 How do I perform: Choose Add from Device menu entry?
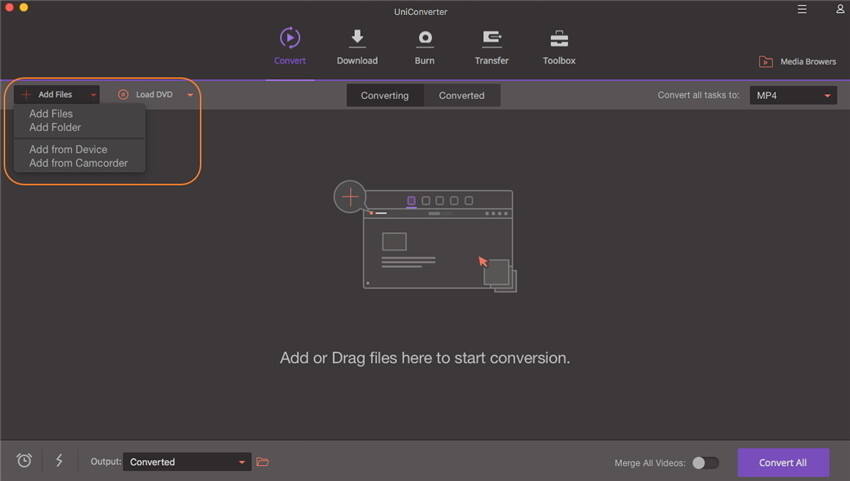[x=68, y=149]
